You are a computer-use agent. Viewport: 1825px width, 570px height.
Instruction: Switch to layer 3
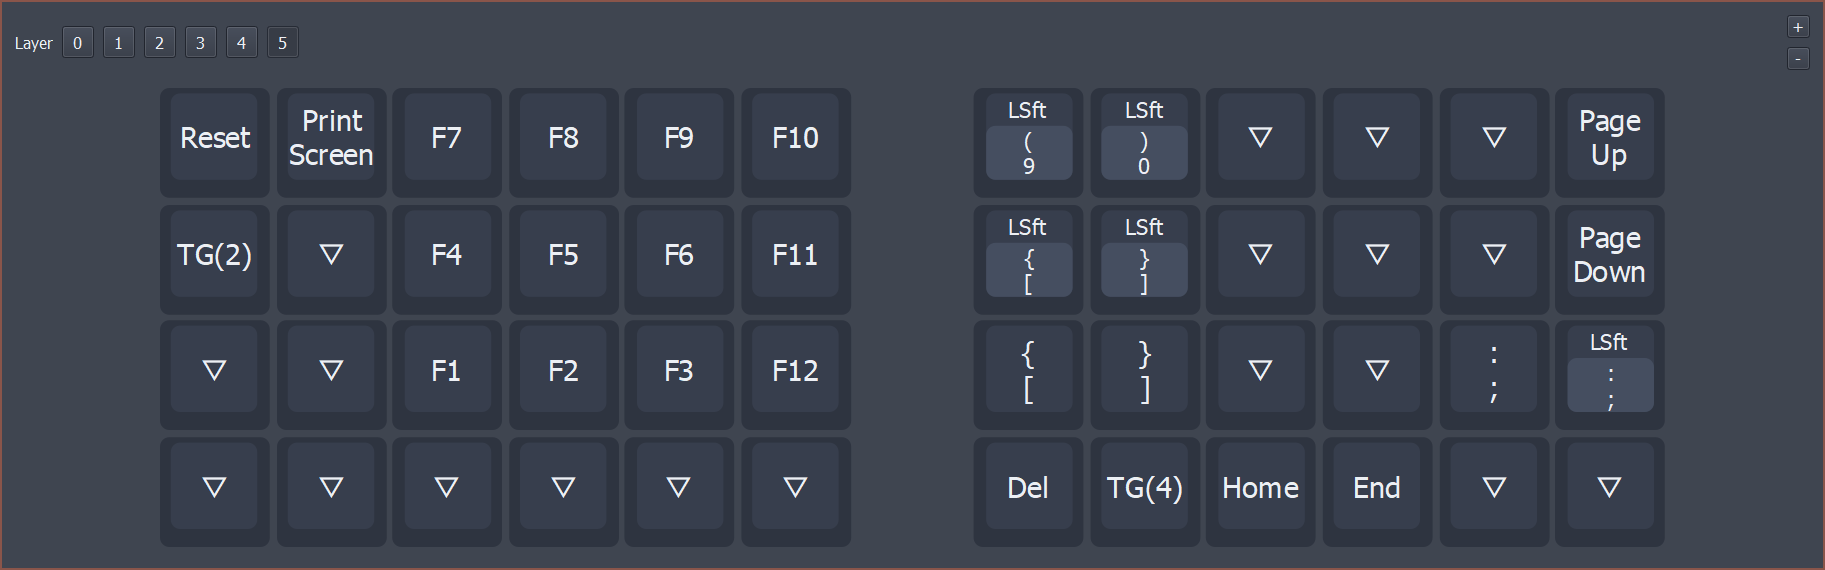200,43
